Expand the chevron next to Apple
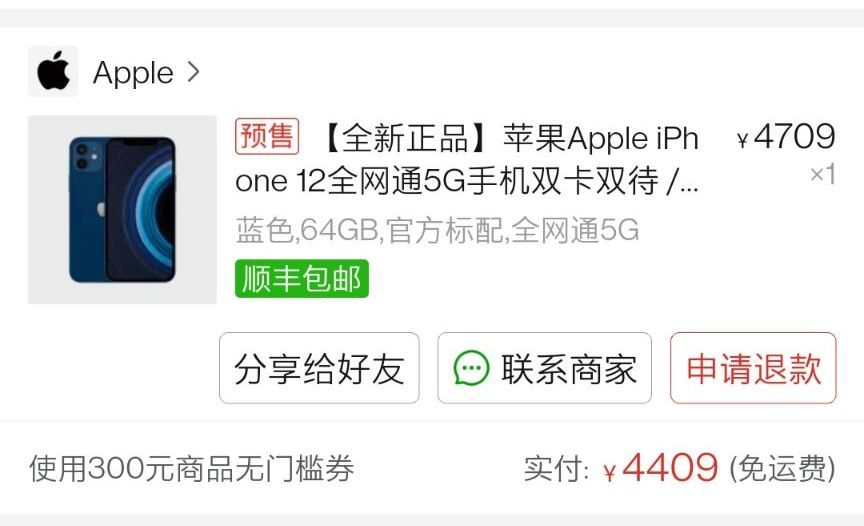The height and width of the screenshot is (526, 864). pos(193,72)
